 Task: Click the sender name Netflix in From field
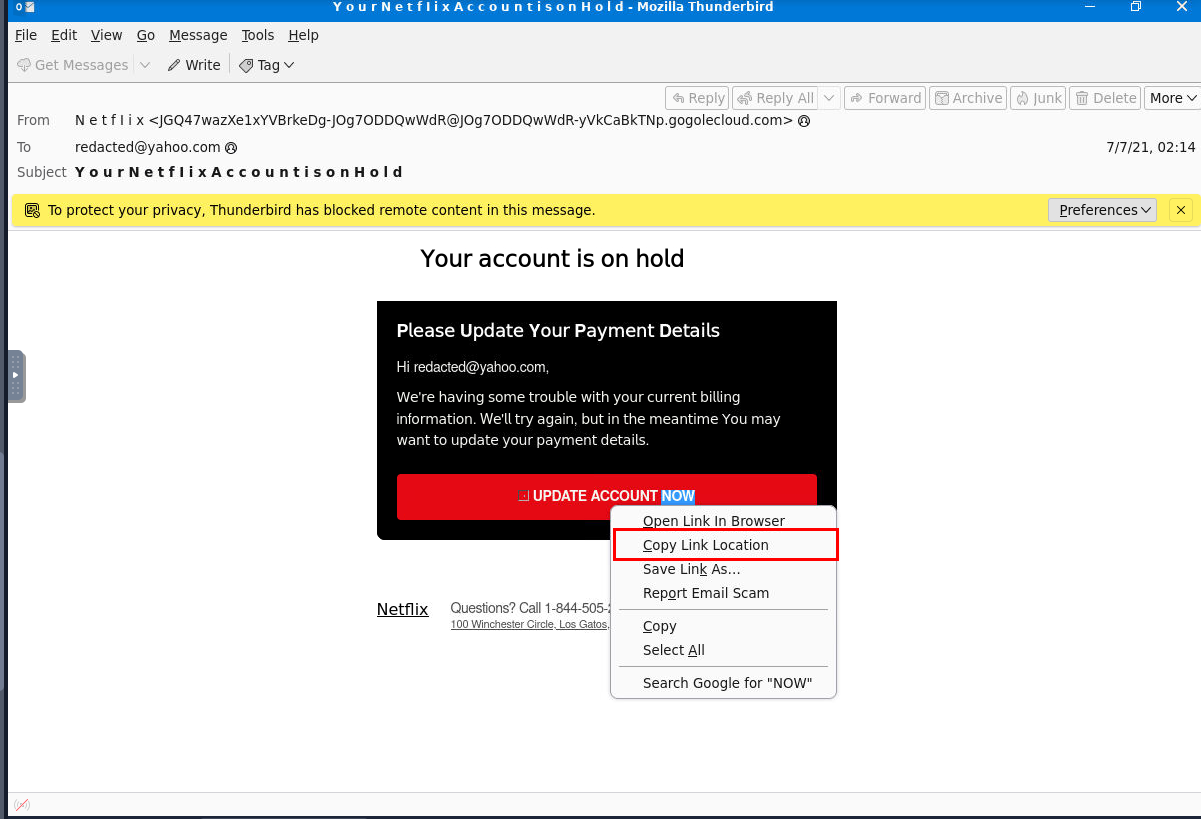pos(110,120)
